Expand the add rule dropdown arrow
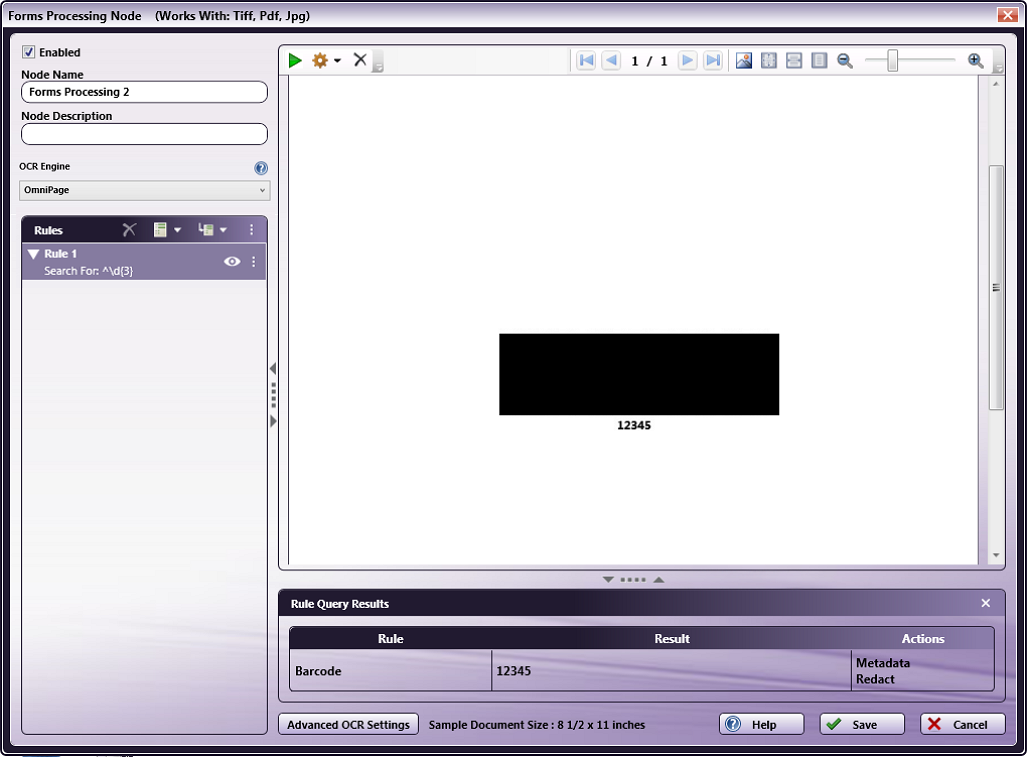 point(177,230)
